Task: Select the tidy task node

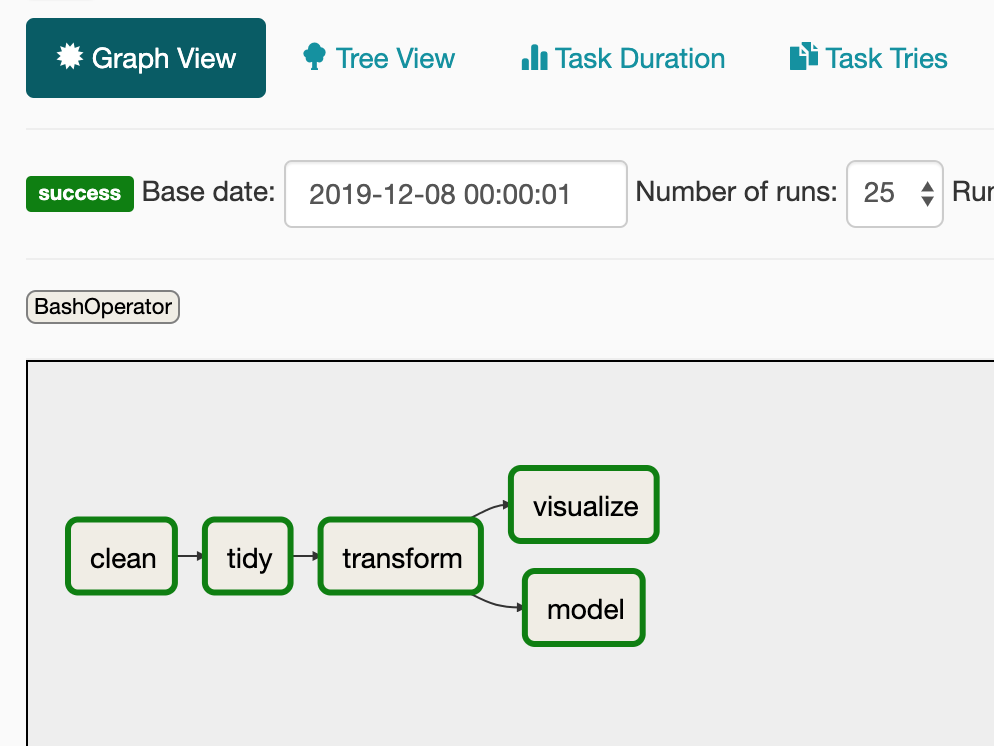Action: (248, 556)
